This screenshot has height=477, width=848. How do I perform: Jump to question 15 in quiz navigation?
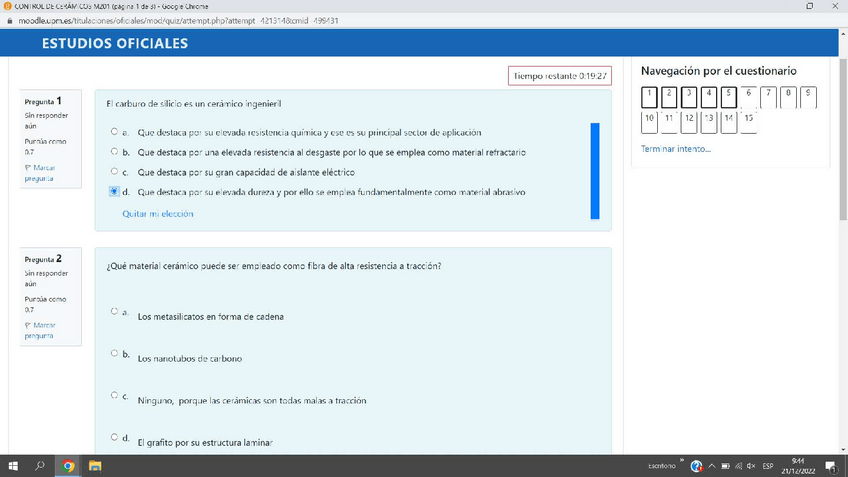(x=748, y=122)
